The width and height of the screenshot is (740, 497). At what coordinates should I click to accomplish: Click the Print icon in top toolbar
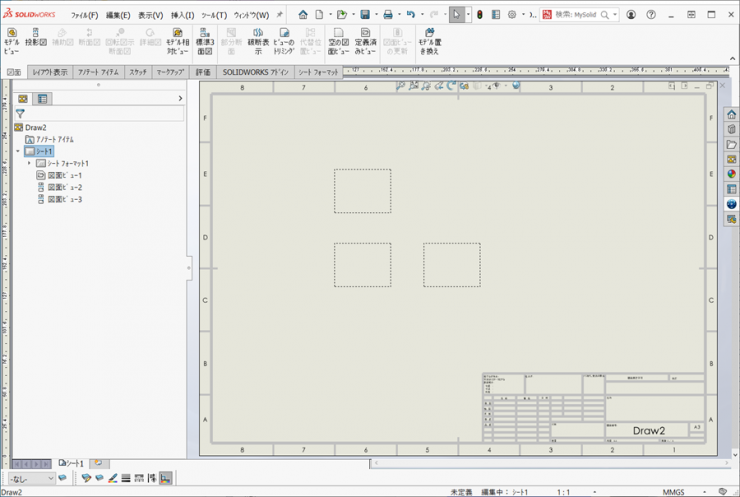click(x=388, y=15)
